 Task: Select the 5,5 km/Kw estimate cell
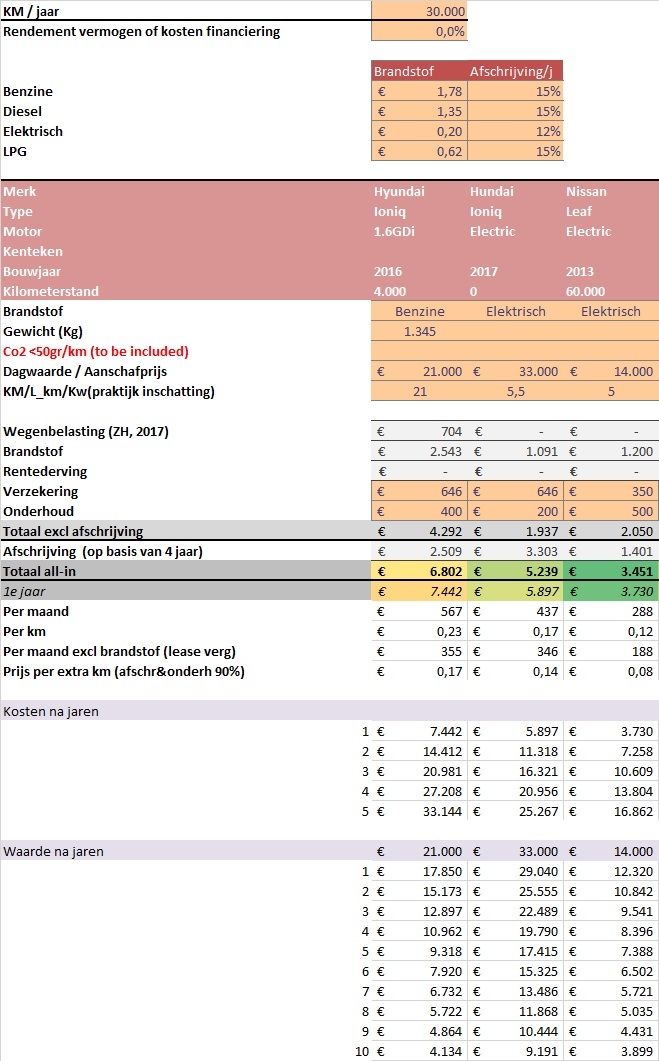pos(515,391)
